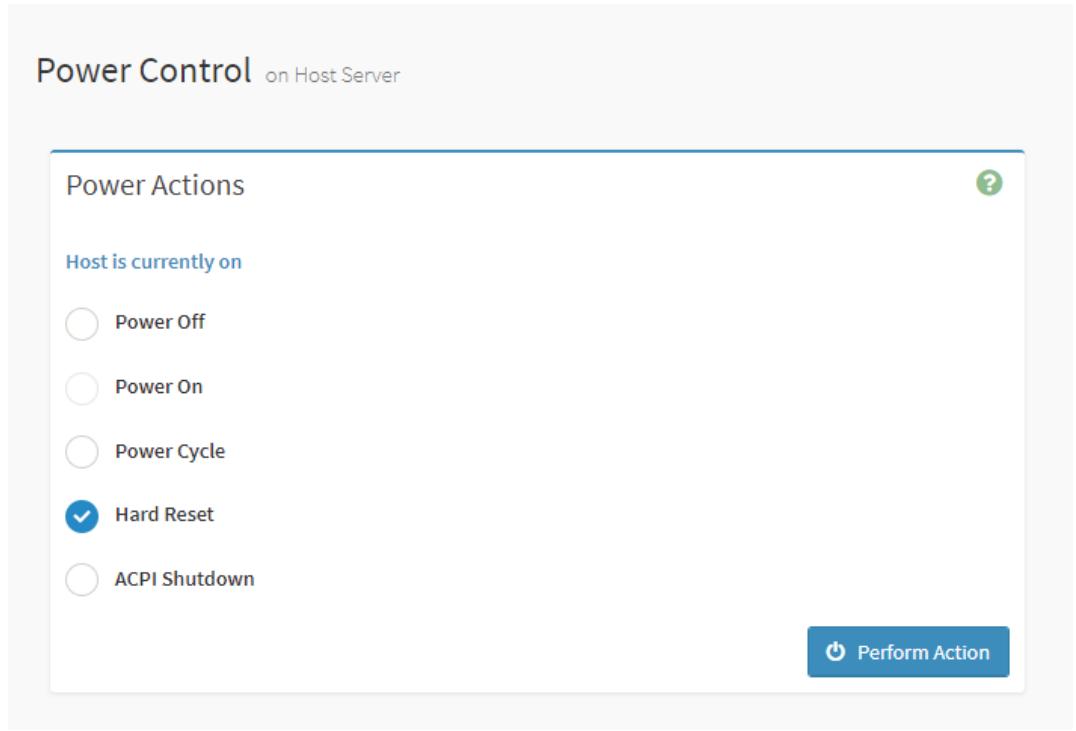Viewport: 1076px width, 731px height.
Task: Click the white checkmark in Hard Reset circle
Action: [x=82, y=516]
